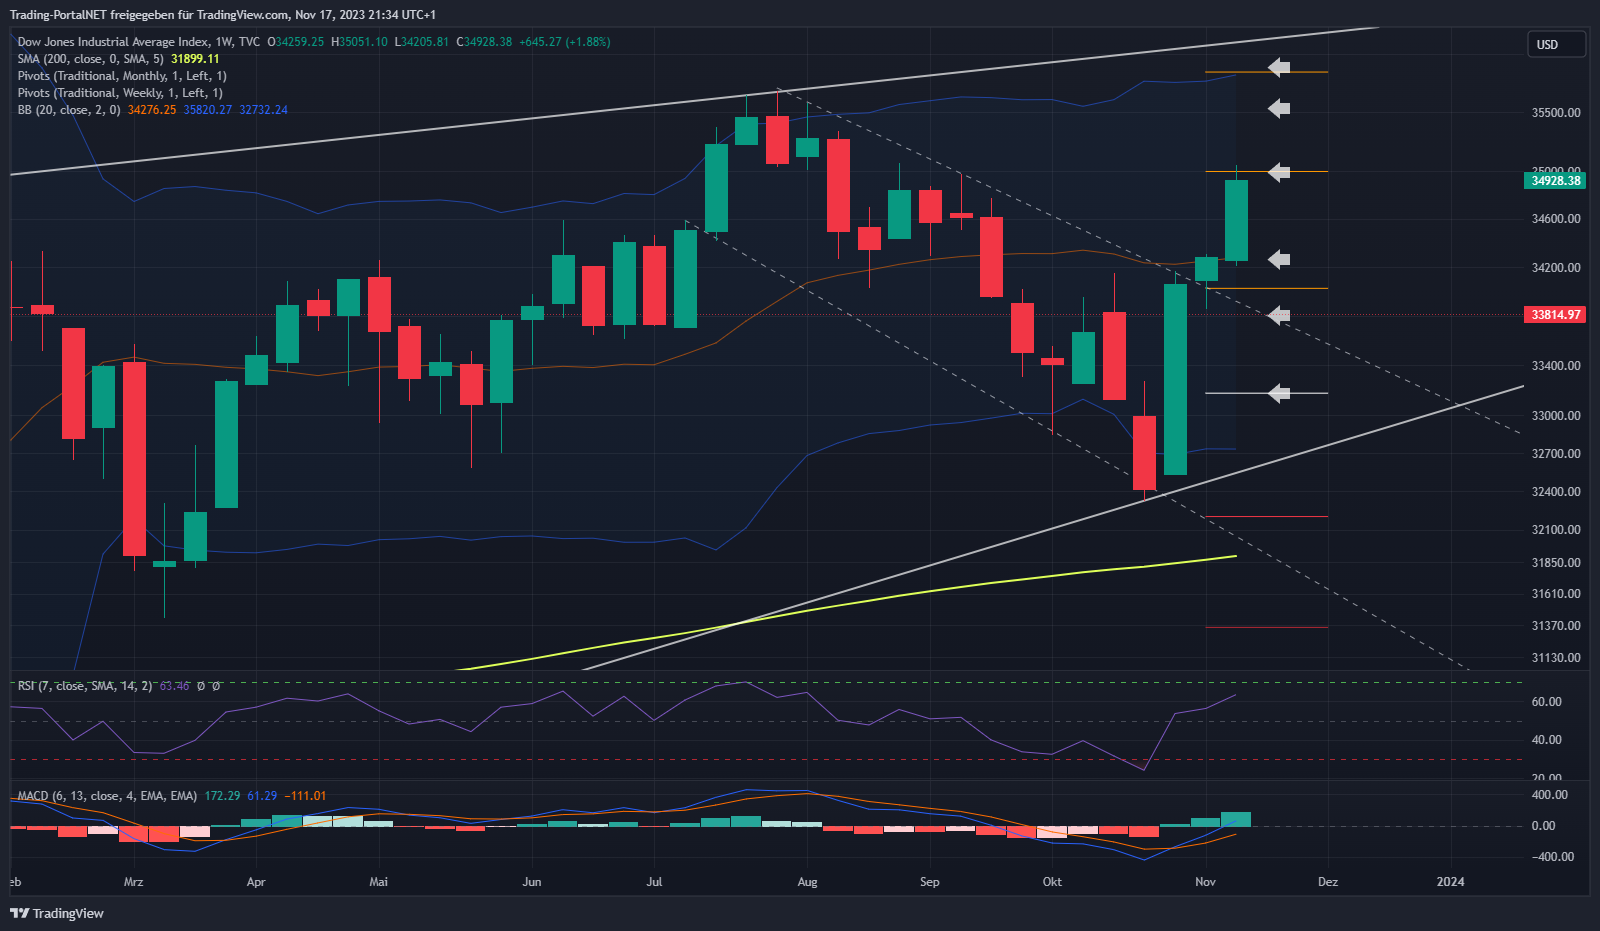1600x931 pixels.
Task: Click the low value L34205.81 in legend
Action: click(421, 42)
